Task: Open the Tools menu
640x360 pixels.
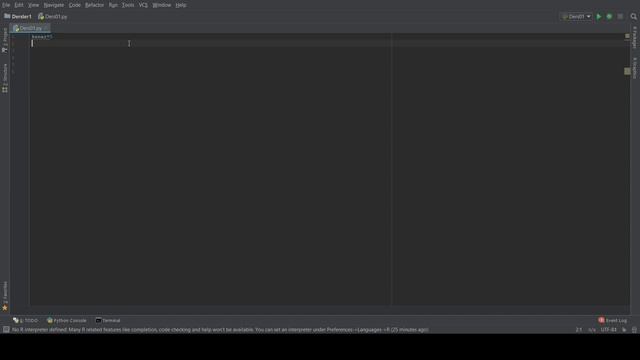Action: tap(128, 5)
